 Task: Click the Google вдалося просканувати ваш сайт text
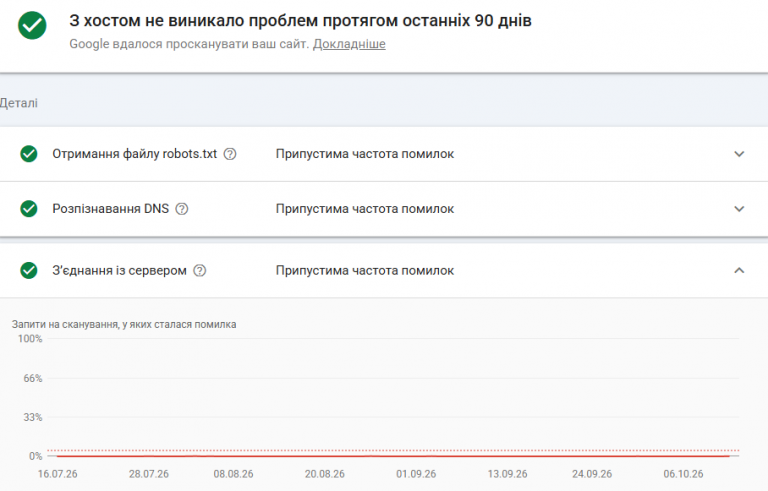[189, 44]
